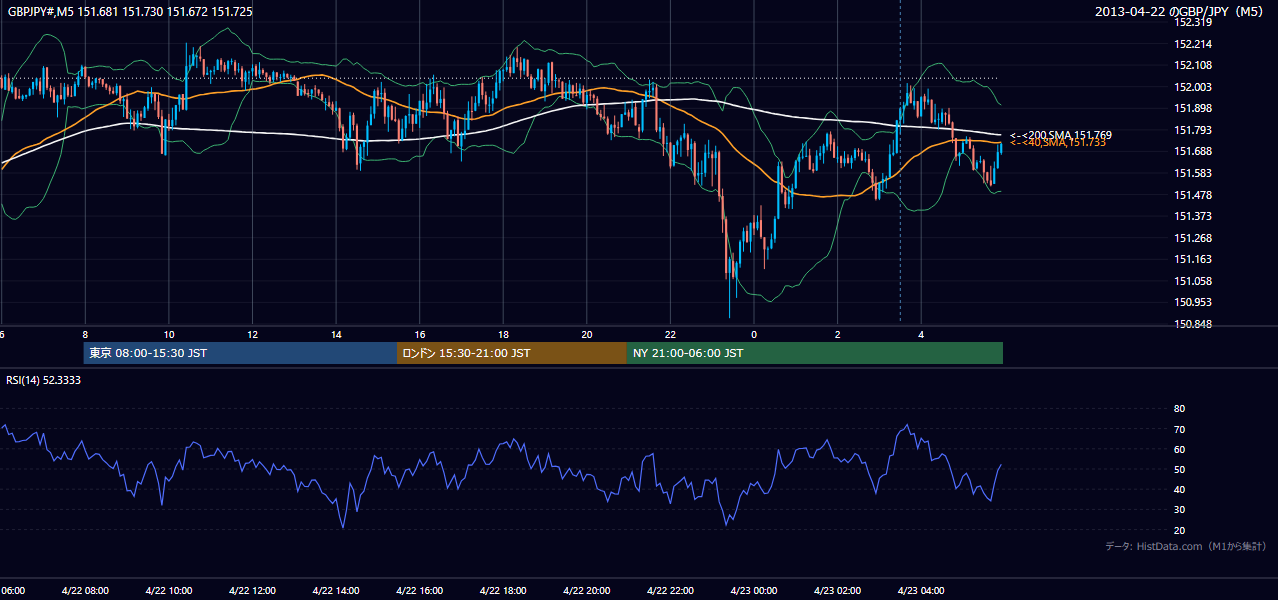Click the 151.583 price axis label
This screenshot has height=600, width=1278.
[x=1193, y=173]
